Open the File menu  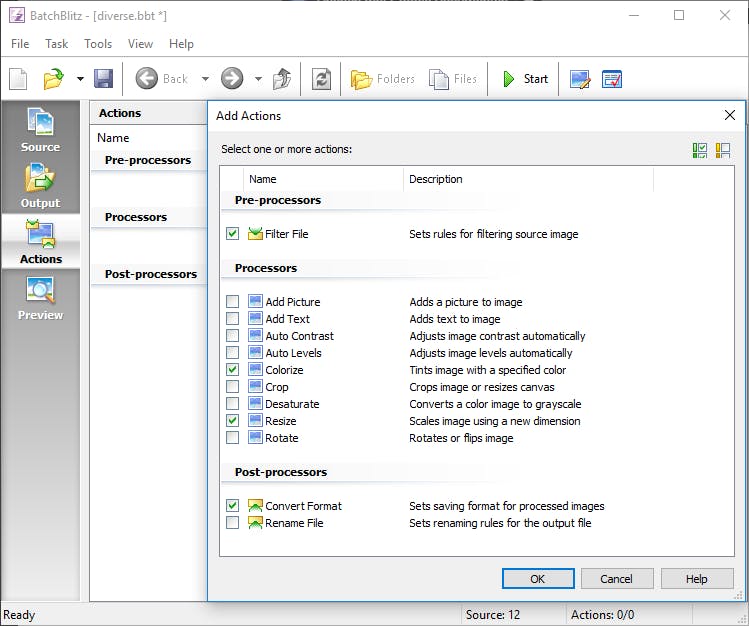pos(20,44)
